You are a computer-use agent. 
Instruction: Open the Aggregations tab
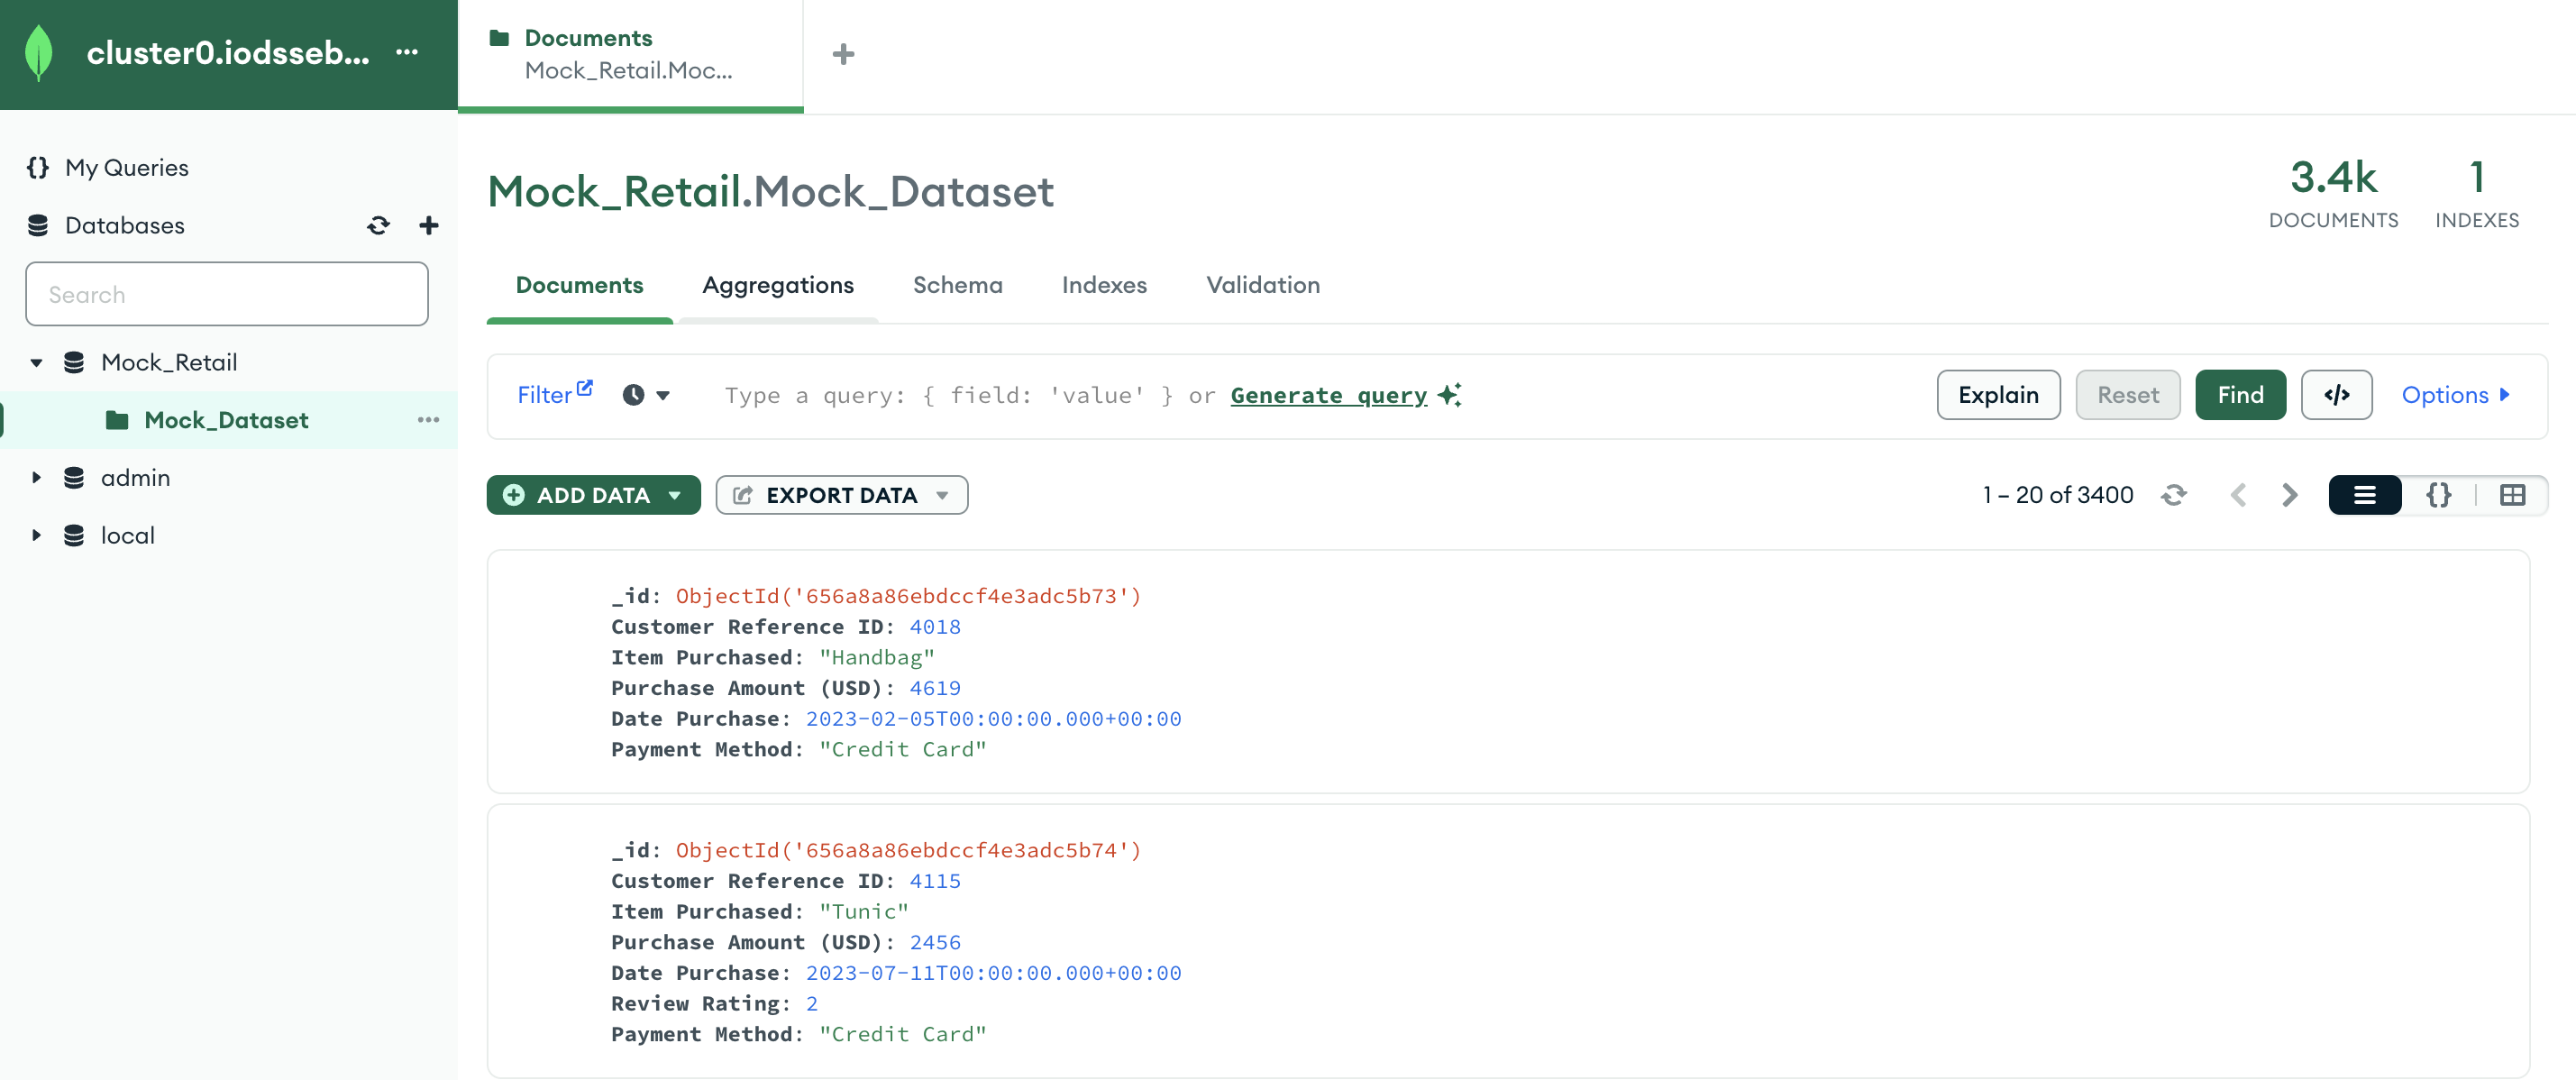[778, 285]
